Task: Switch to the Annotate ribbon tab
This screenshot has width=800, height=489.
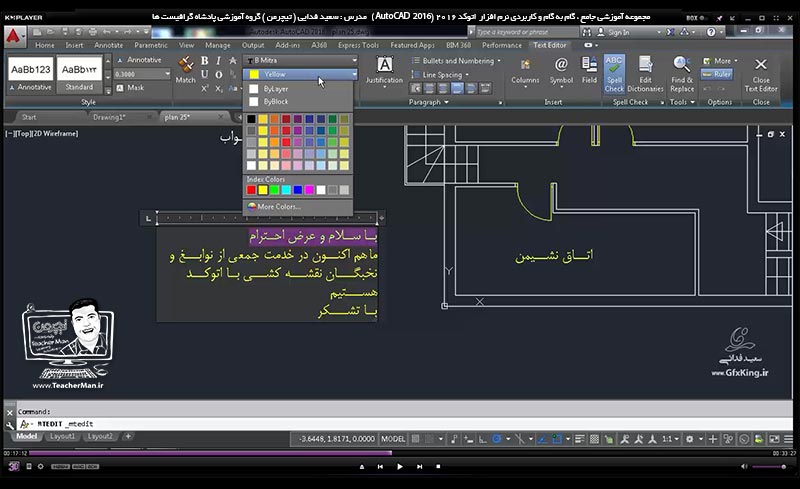Action: tap(109, 45)
